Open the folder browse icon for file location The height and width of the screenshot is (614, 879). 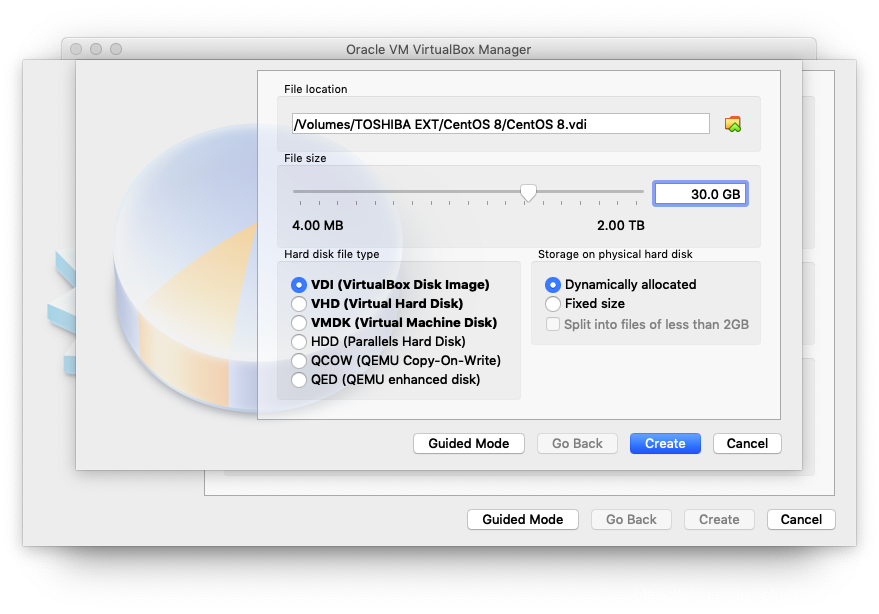tap(733, 124)
